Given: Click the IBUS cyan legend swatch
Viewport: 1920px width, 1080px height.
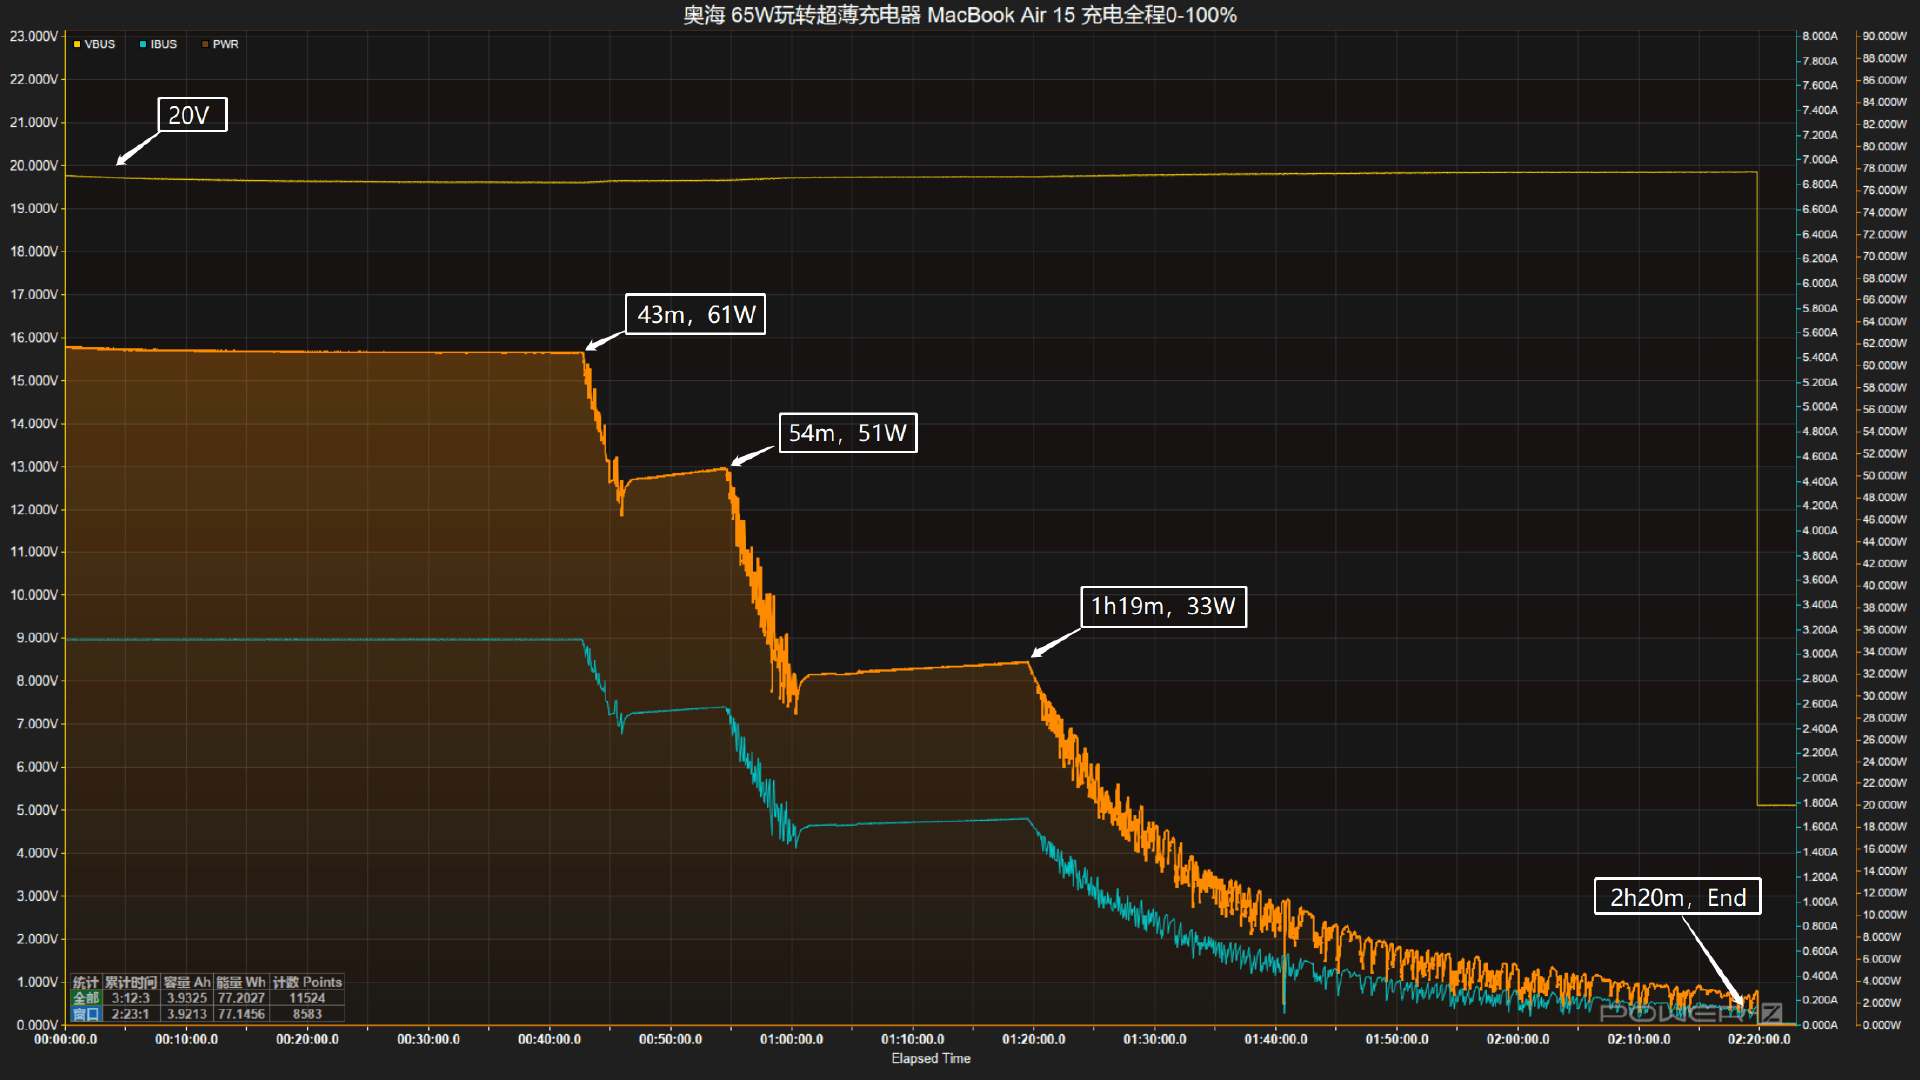Looking at the screenshot, I should point(143,44).
